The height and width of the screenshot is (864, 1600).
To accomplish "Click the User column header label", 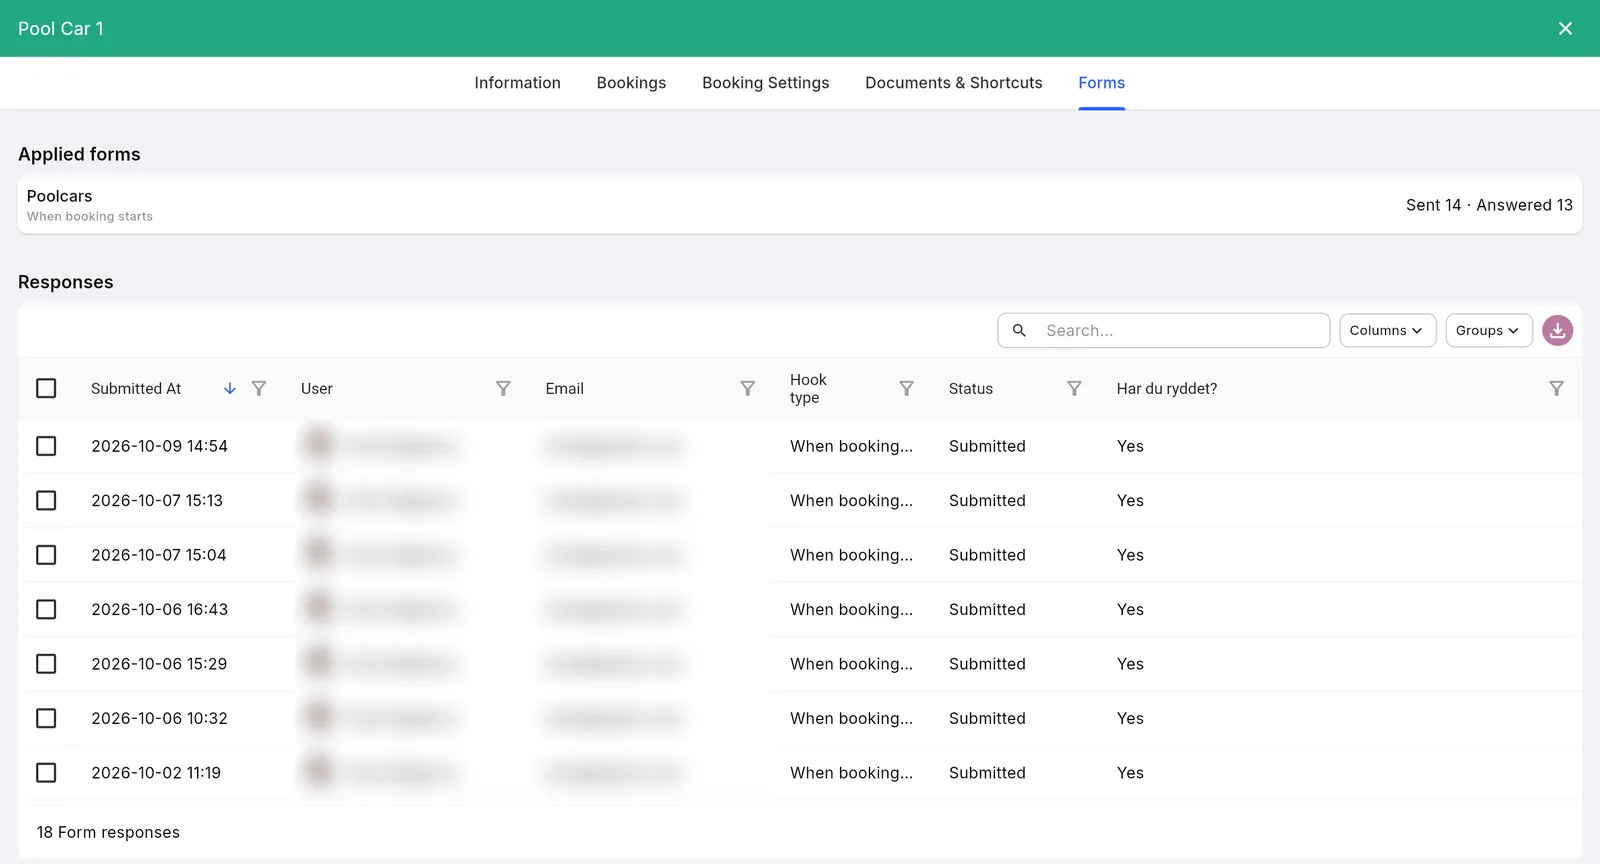I will [316, 388].
